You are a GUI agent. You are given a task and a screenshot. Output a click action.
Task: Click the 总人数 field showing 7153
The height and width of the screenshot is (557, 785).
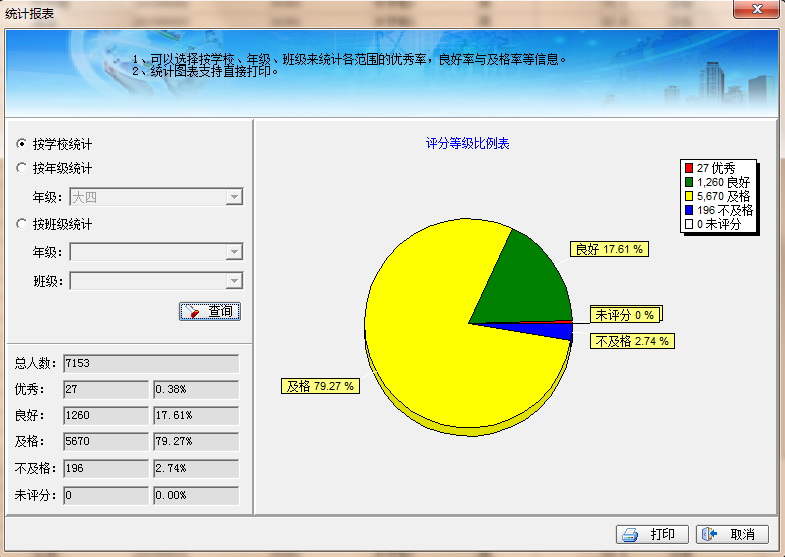point(151,363)
